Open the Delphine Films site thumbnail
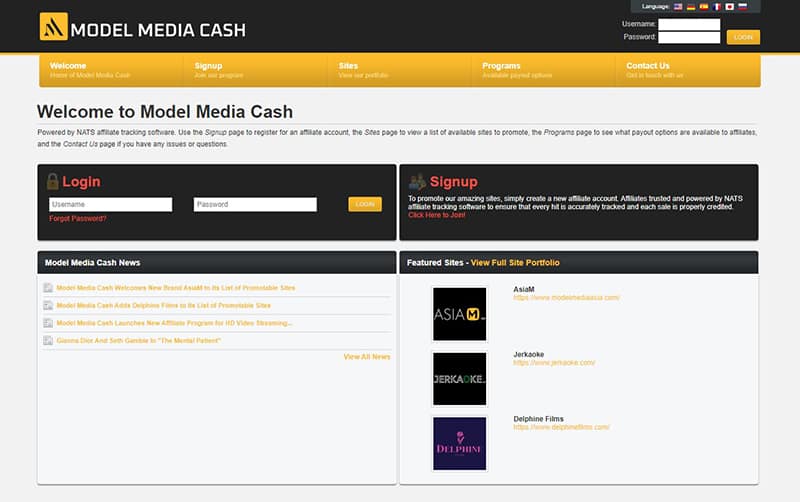 (460, 443)
